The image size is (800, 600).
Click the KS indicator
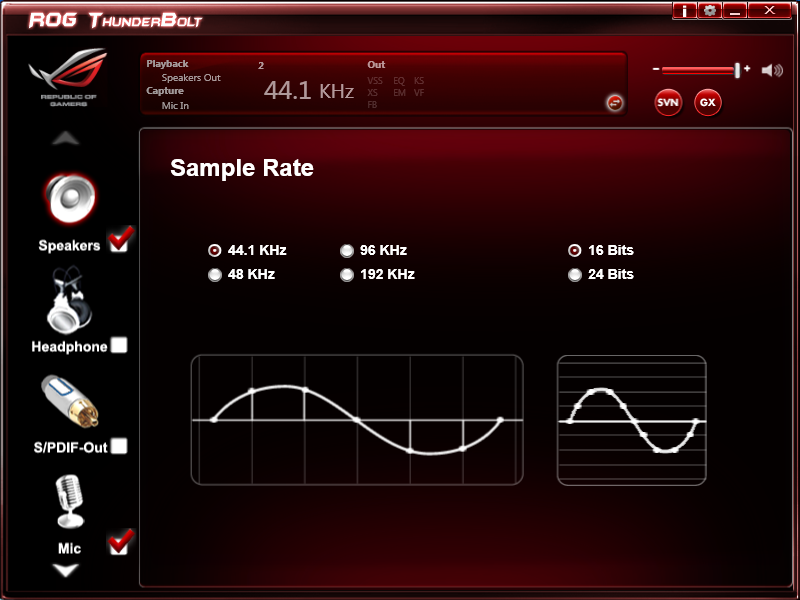[419, 81]
